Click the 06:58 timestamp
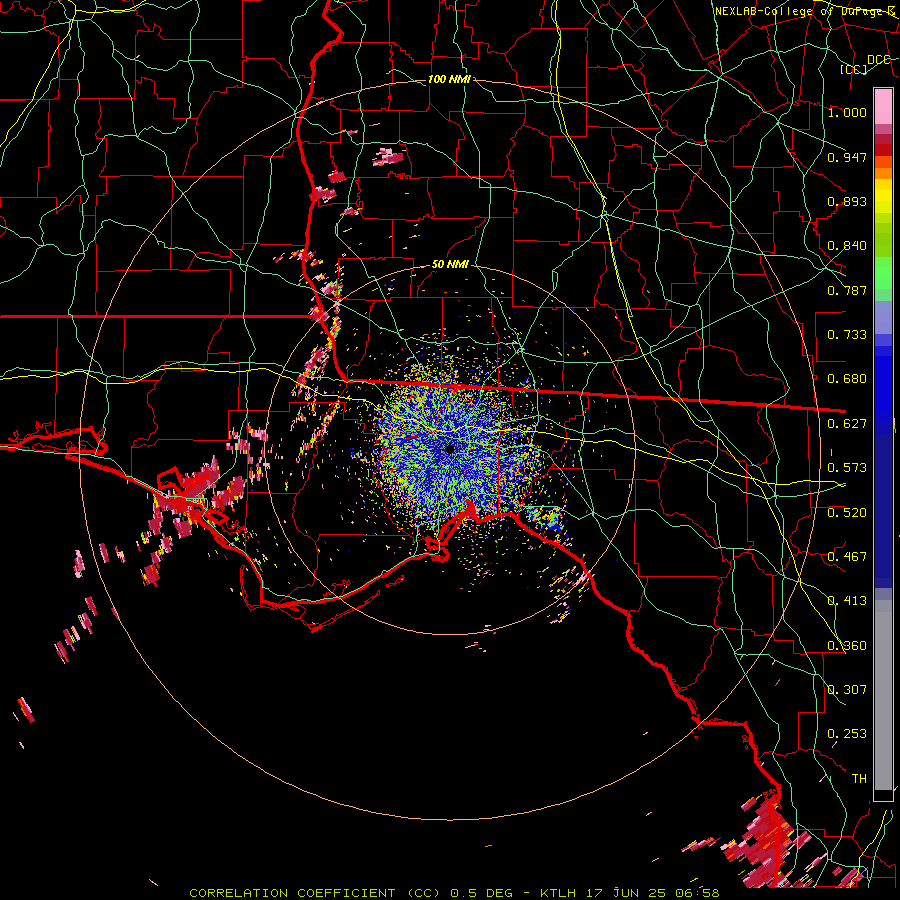 697,893
